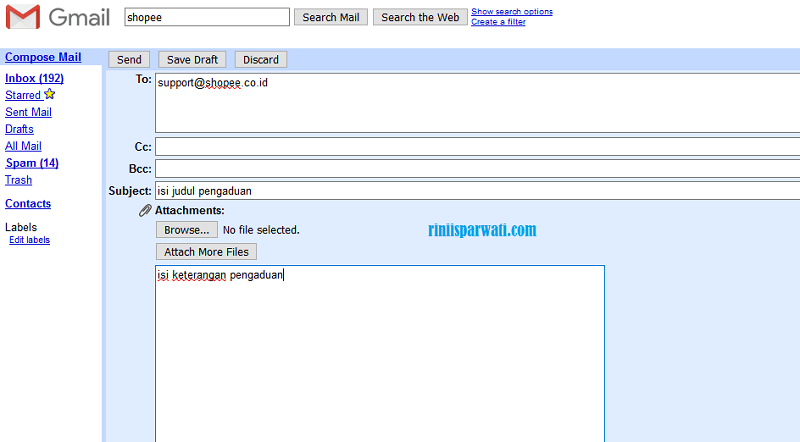Open the Trash folder
Viewport: 800px width, 442px height.
pos(18,180)
